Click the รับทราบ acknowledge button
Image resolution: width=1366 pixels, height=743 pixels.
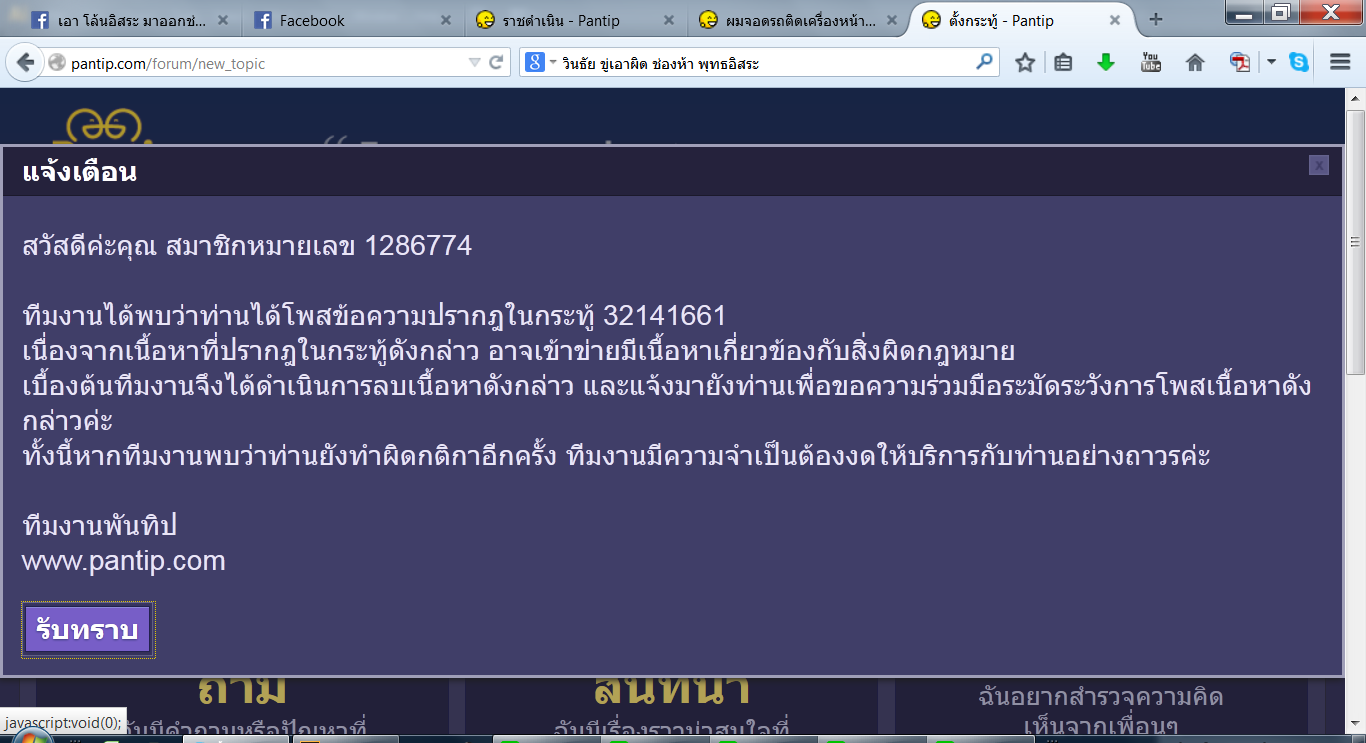pyautogui.click(x=87, y=630)
